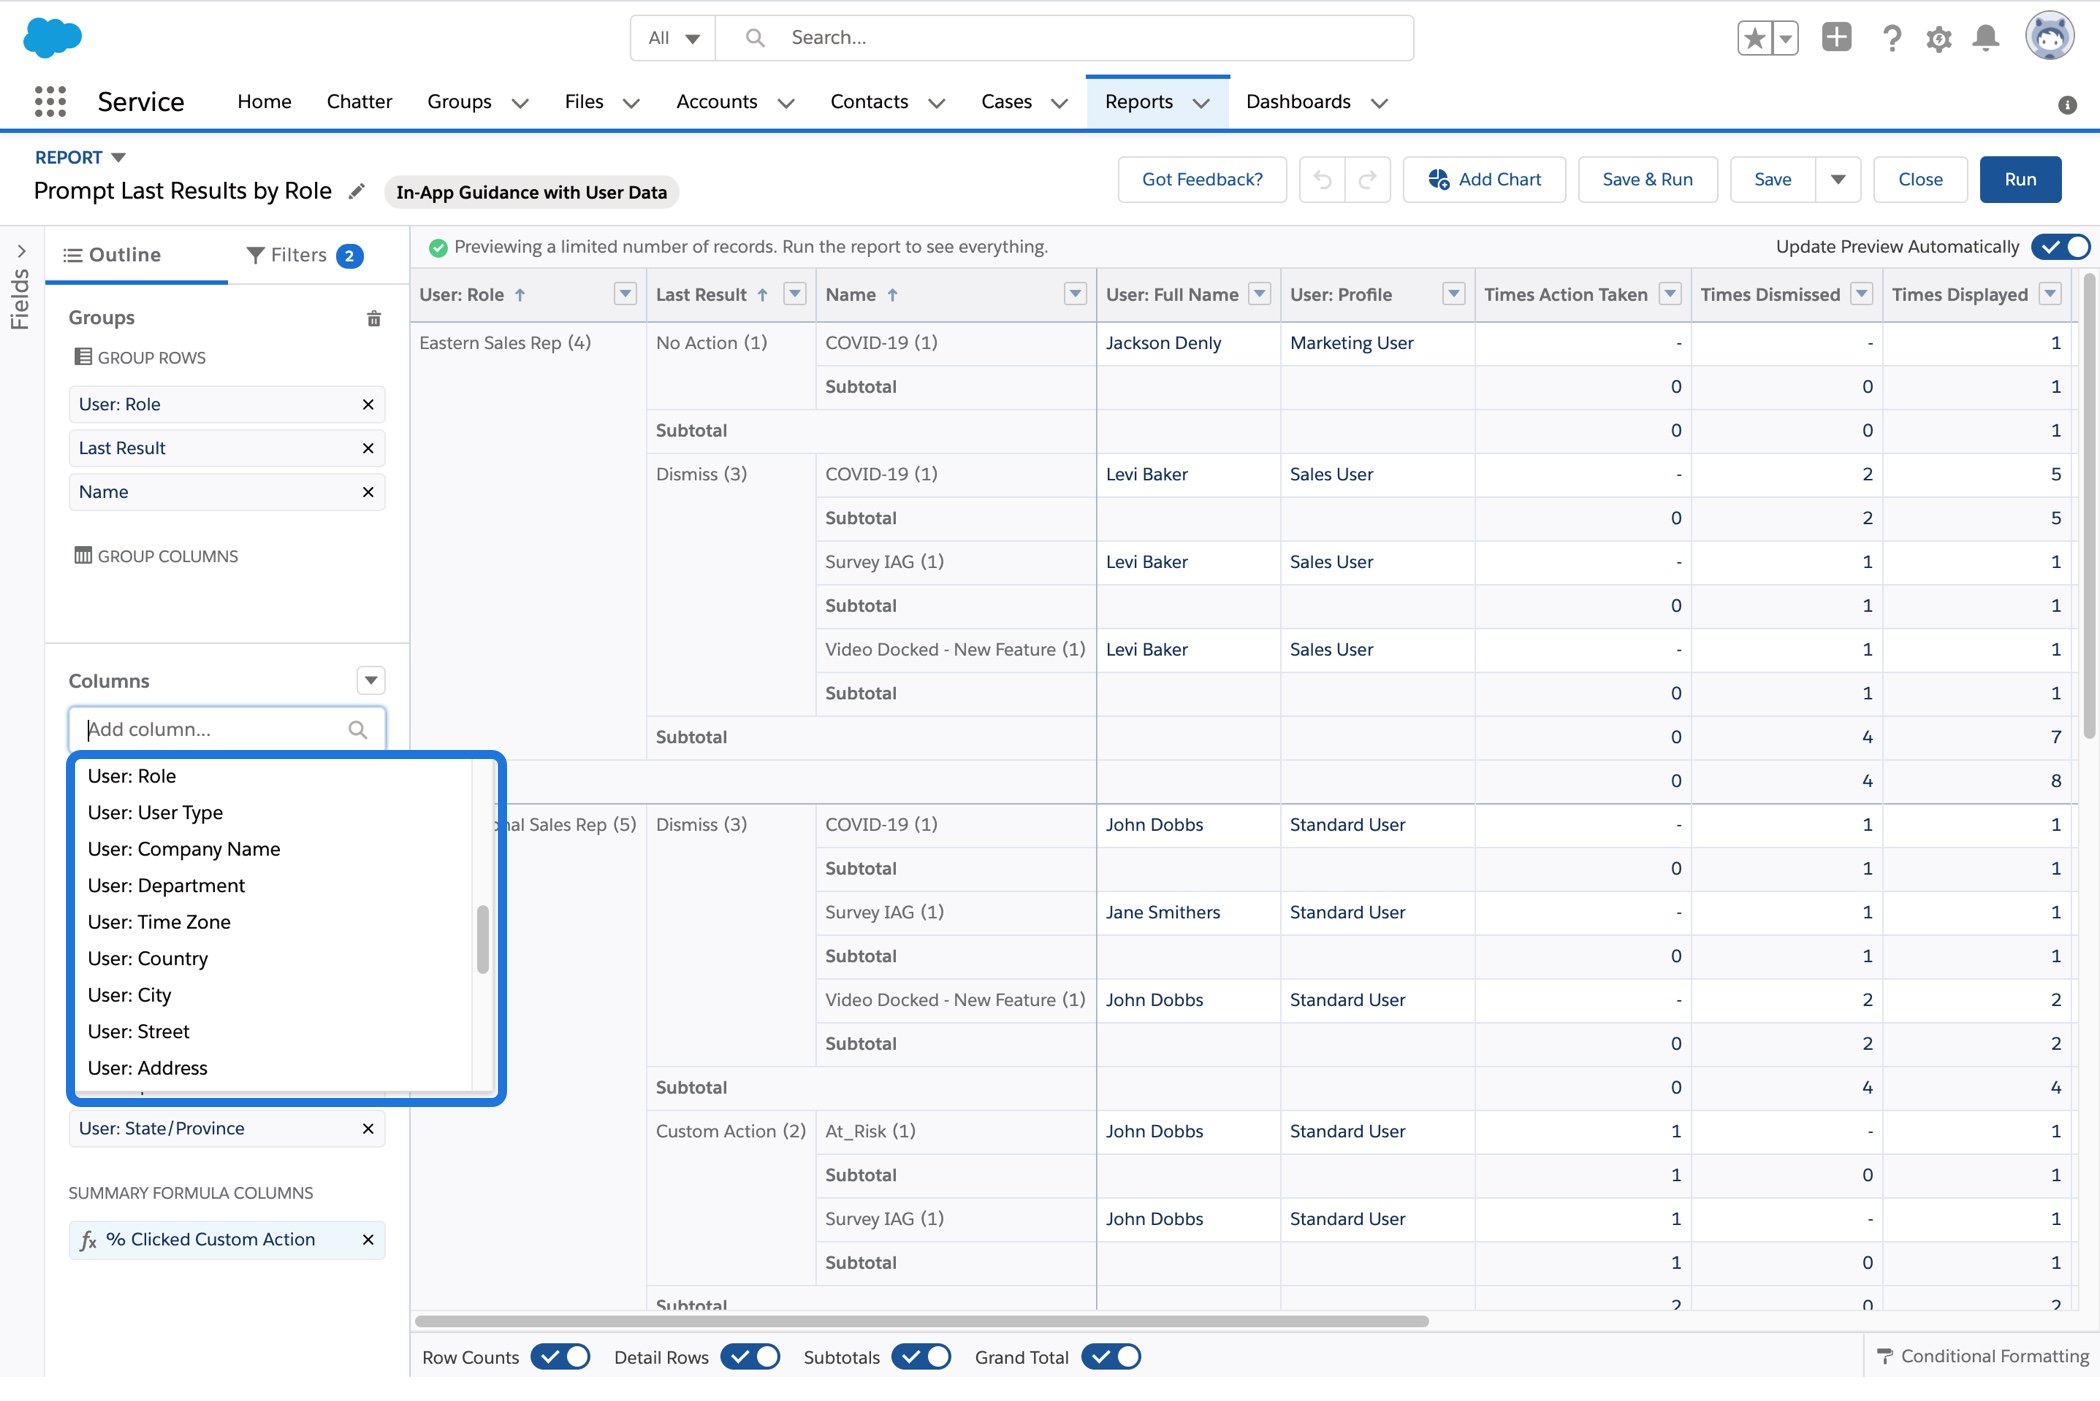The image size is (2100, 1401).
Task: Open Setup via the gear icon
Action: coord(1938,37)
